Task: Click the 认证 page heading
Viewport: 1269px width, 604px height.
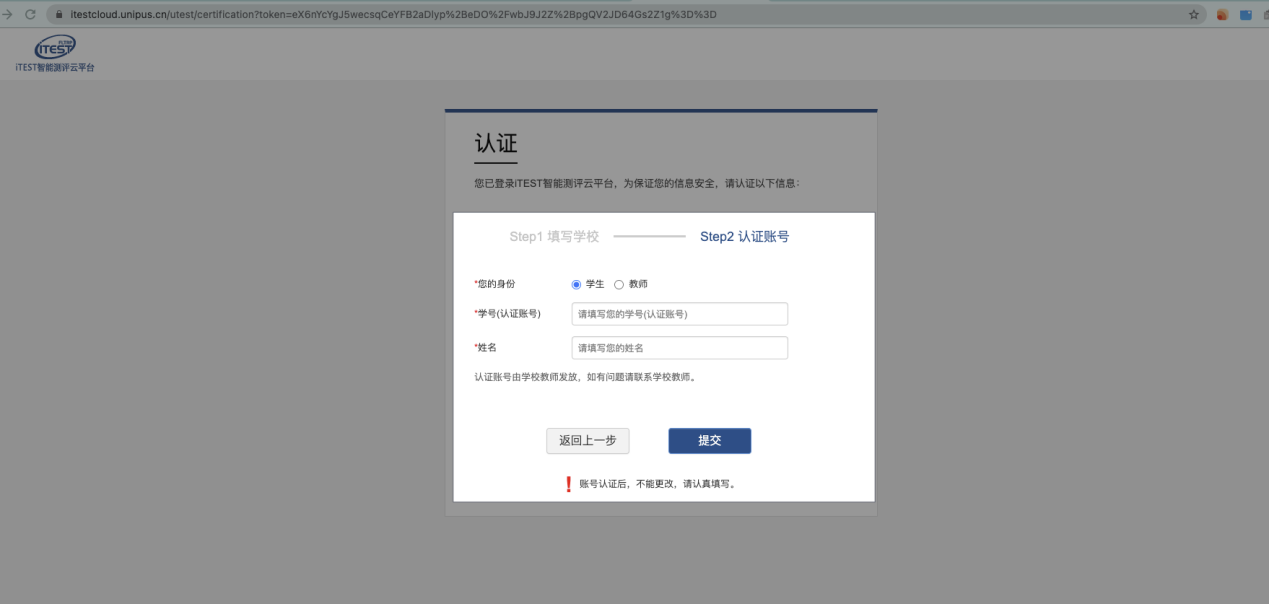Action: 495,144
